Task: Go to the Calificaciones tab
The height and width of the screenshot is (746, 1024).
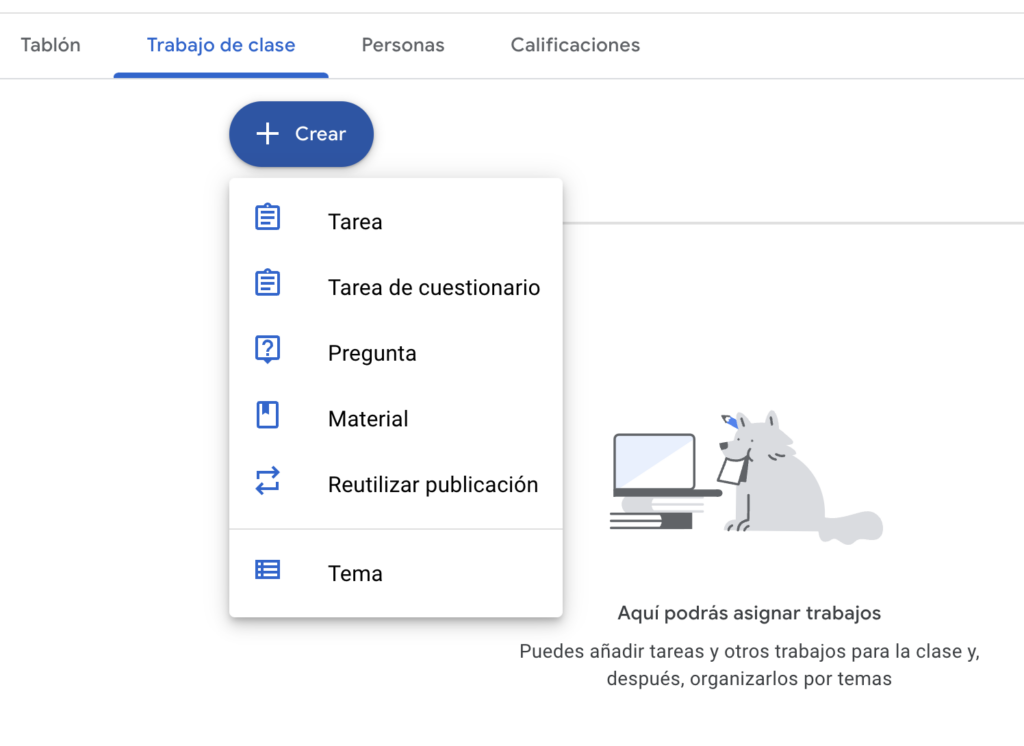Action: coord(575,45)
